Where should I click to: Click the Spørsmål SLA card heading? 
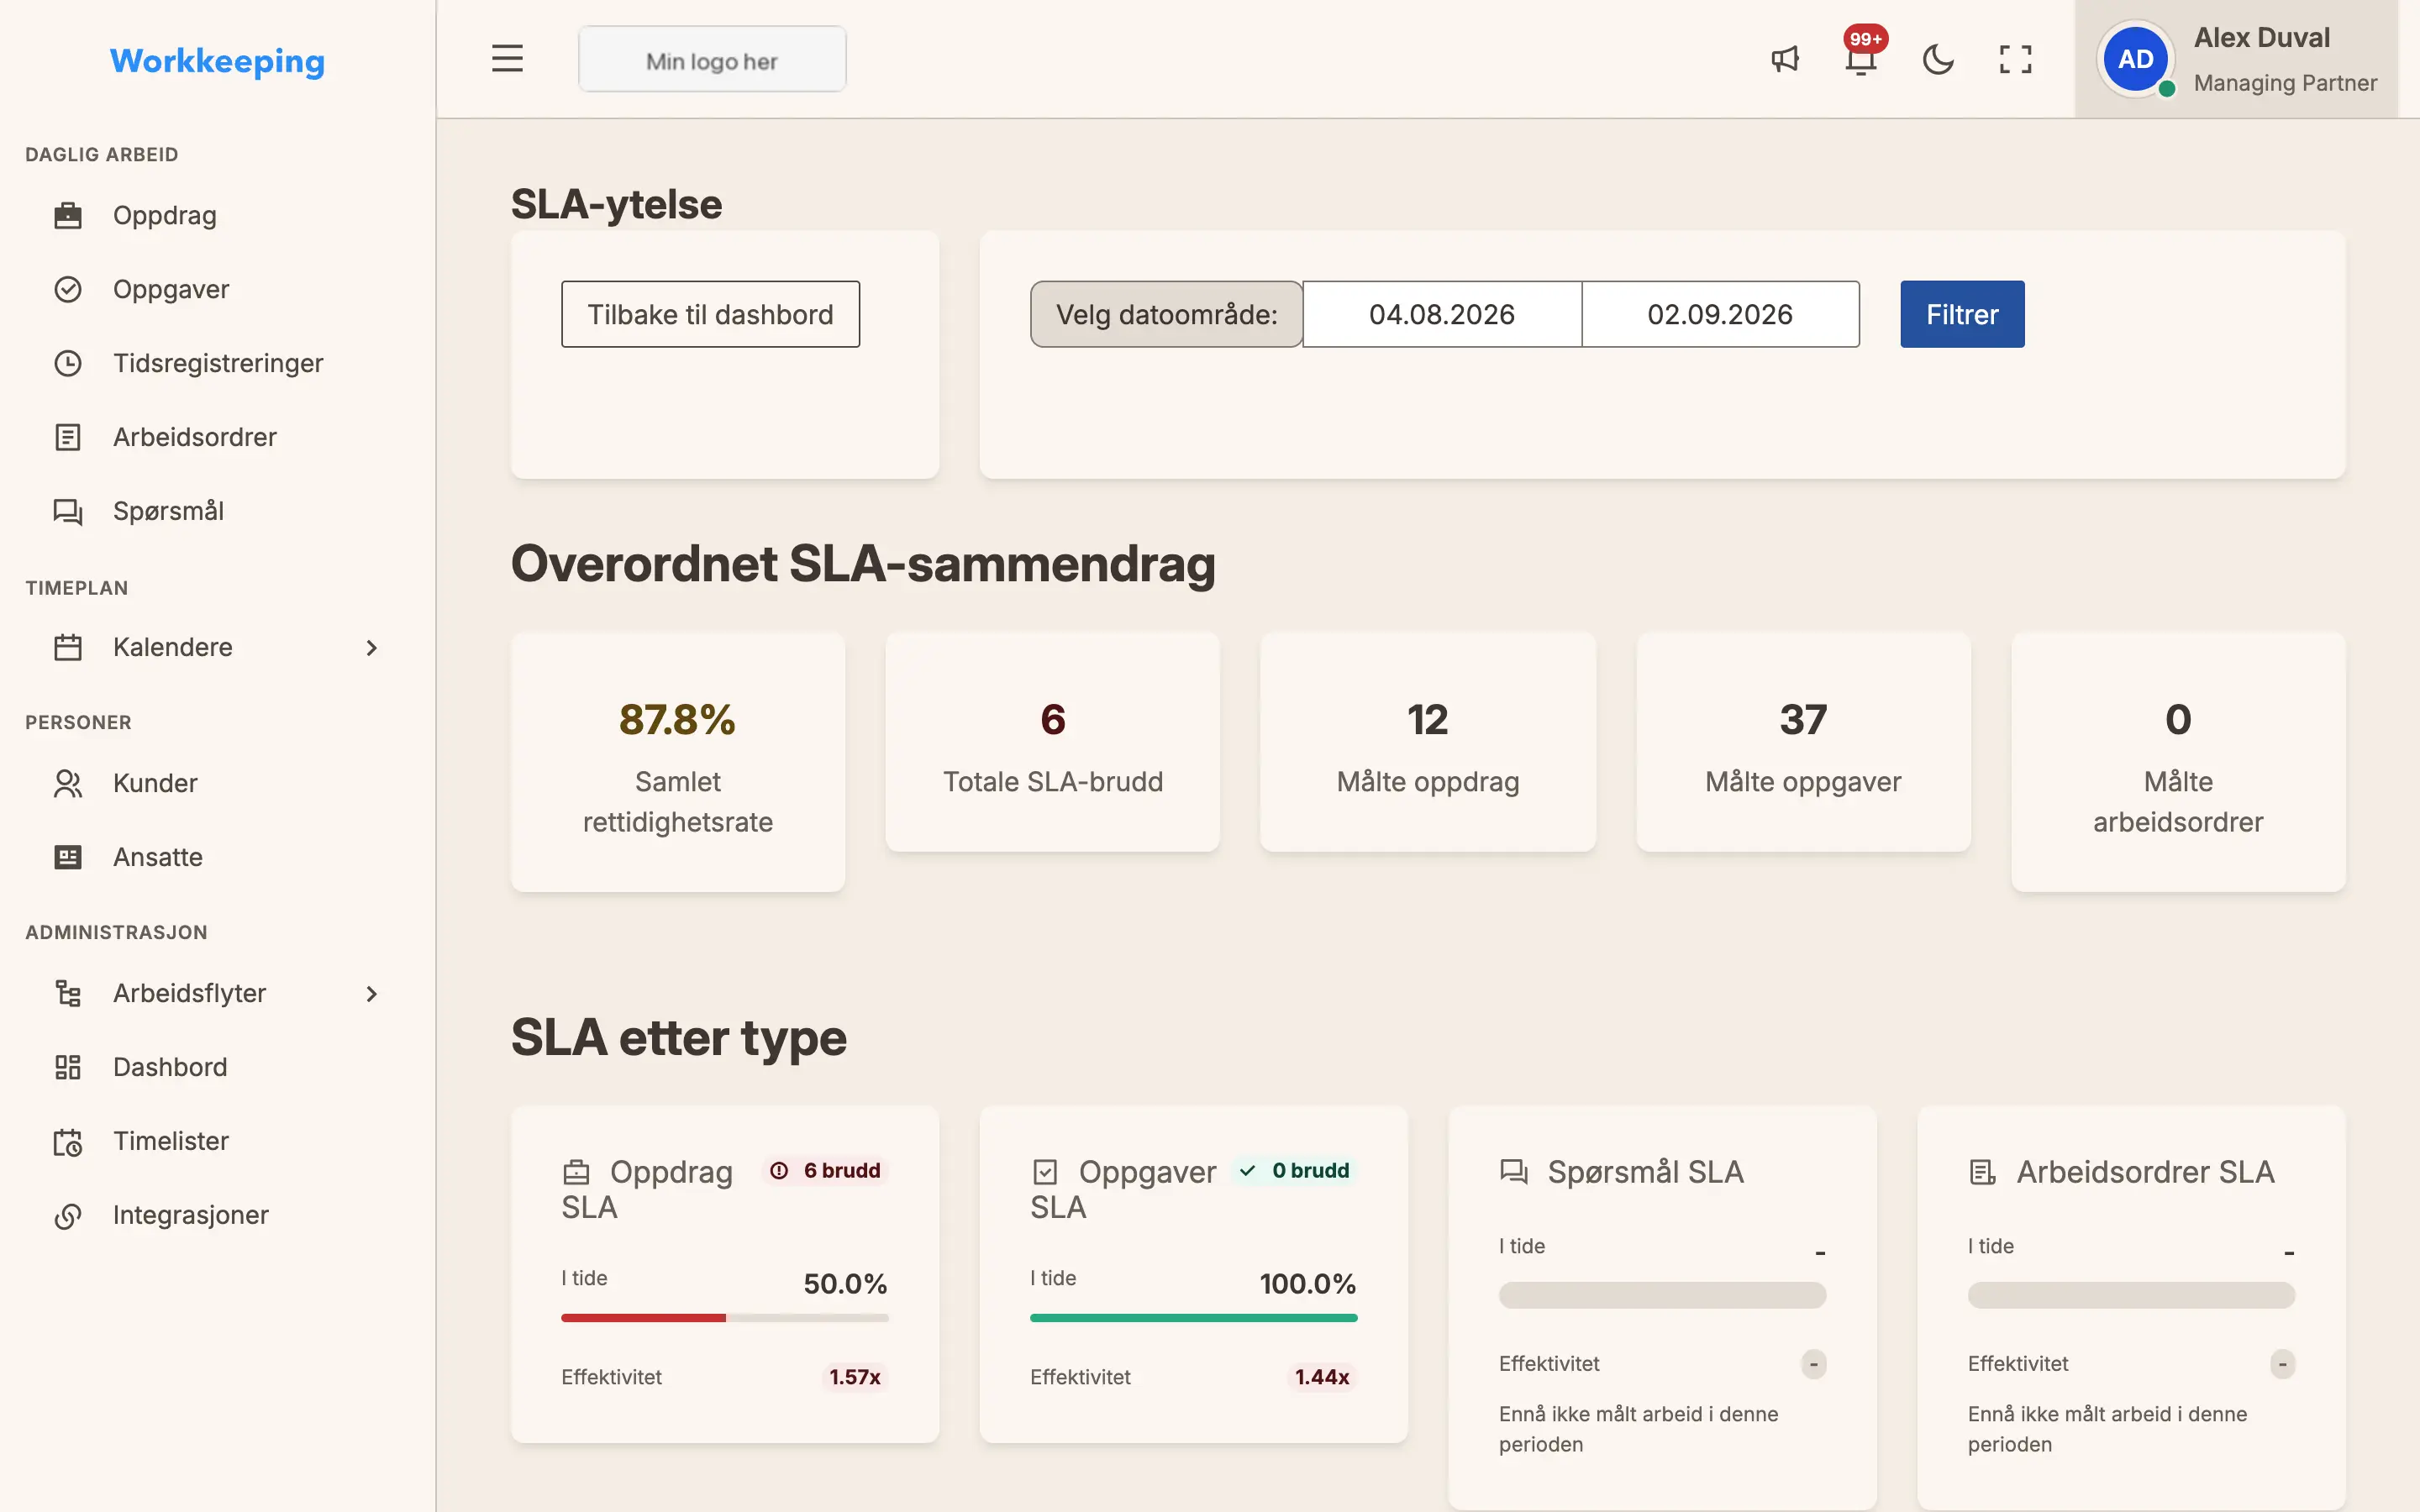pyautogui.click(x=1645, y=1172)
